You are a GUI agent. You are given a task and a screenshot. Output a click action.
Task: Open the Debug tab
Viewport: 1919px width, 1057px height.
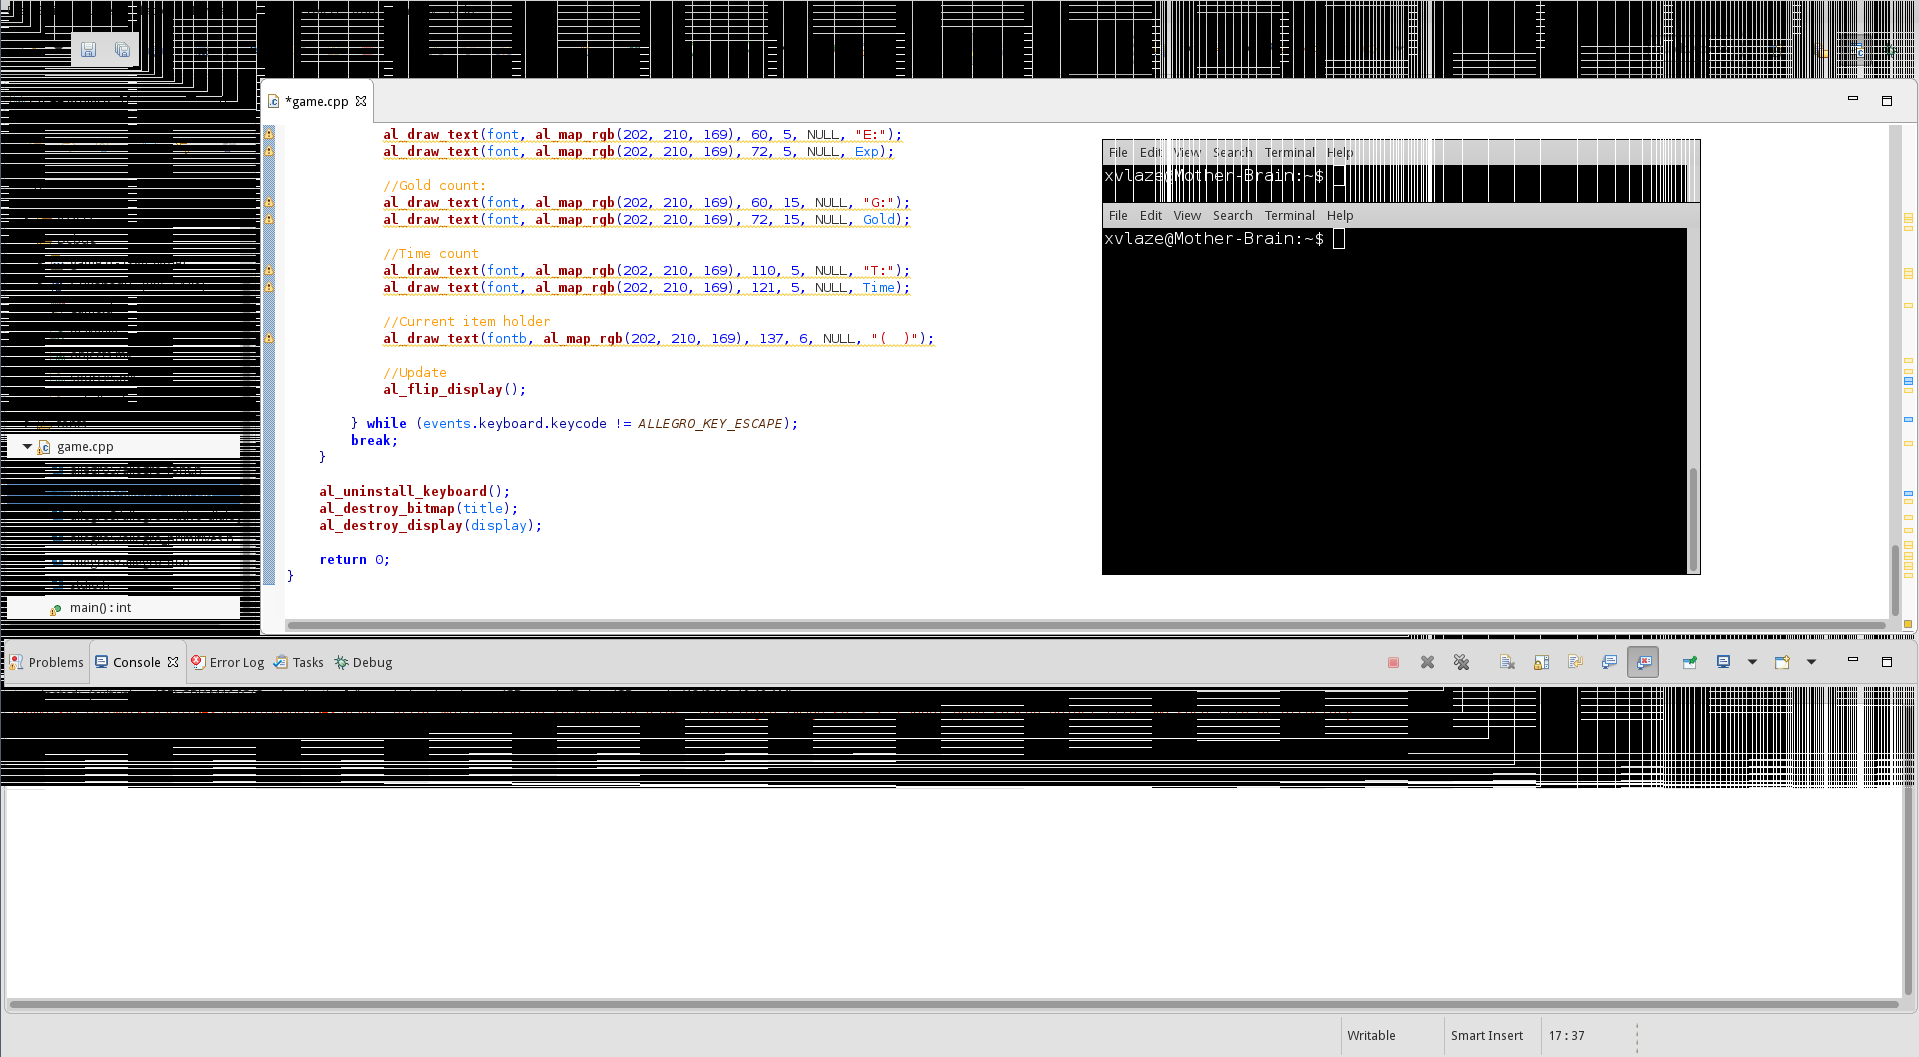tap(363, 662)
